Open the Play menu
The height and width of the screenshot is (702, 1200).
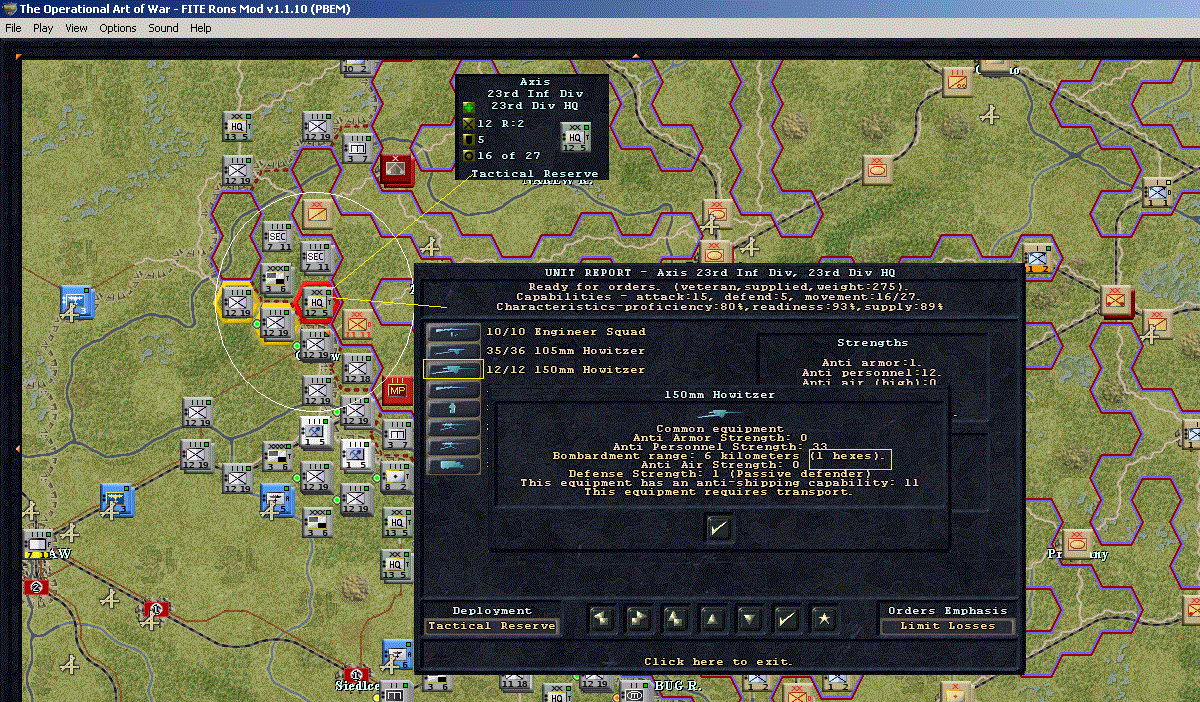[x=43, y=28]
